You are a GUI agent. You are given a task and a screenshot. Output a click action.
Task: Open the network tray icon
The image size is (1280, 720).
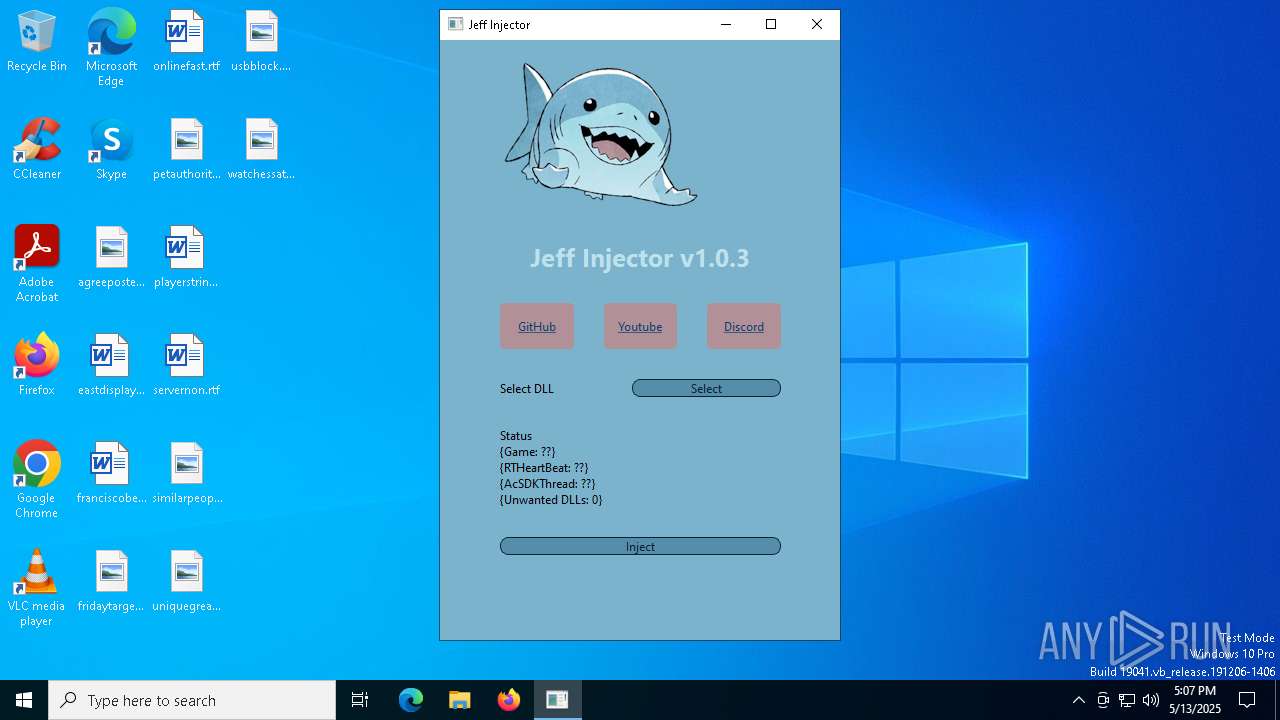(1127, 700)
